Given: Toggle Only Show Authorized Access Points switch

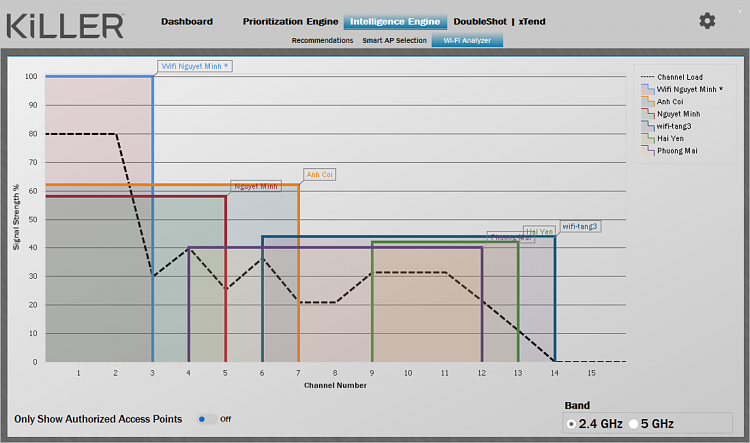Looking at the screenshot, I should tap(207, 419).
